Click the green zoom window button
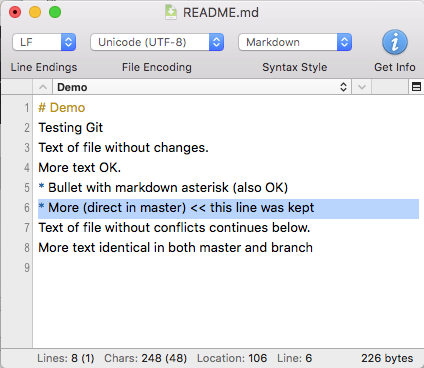Screen dimensions: 424x368 point(55,12)
